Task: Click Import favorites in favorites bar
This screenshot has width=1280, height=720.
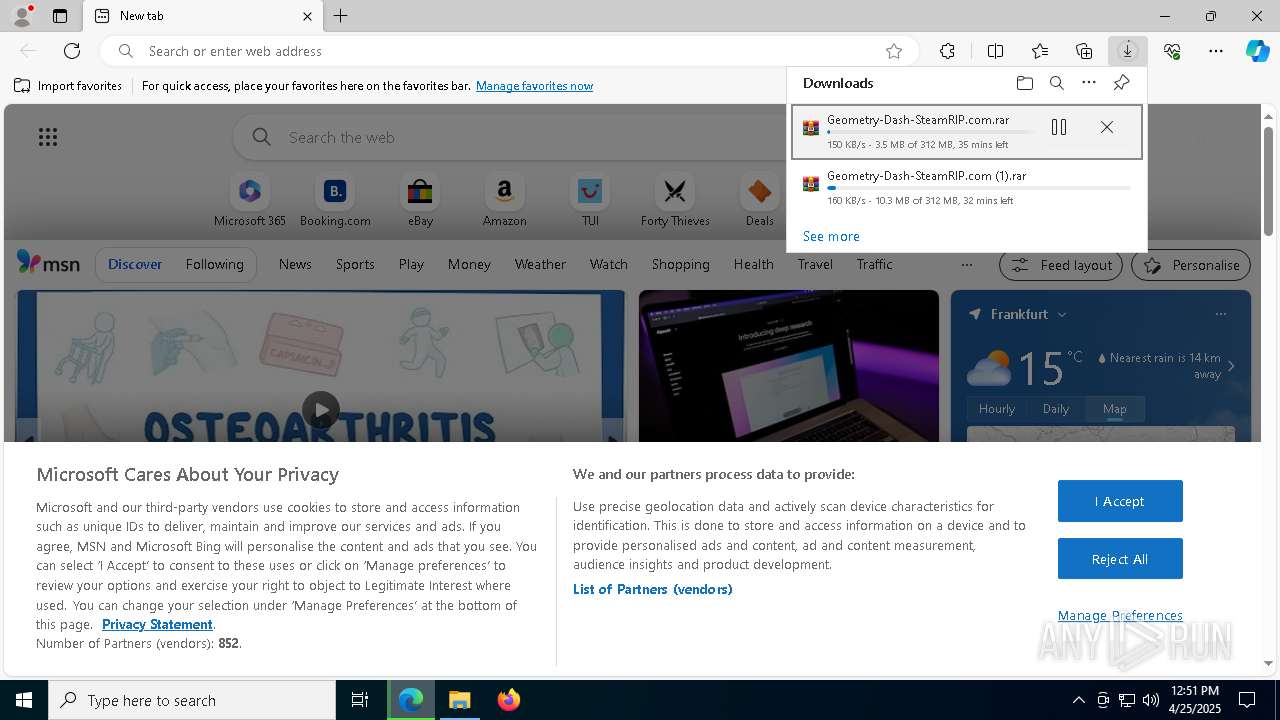Action: point(68,86)
